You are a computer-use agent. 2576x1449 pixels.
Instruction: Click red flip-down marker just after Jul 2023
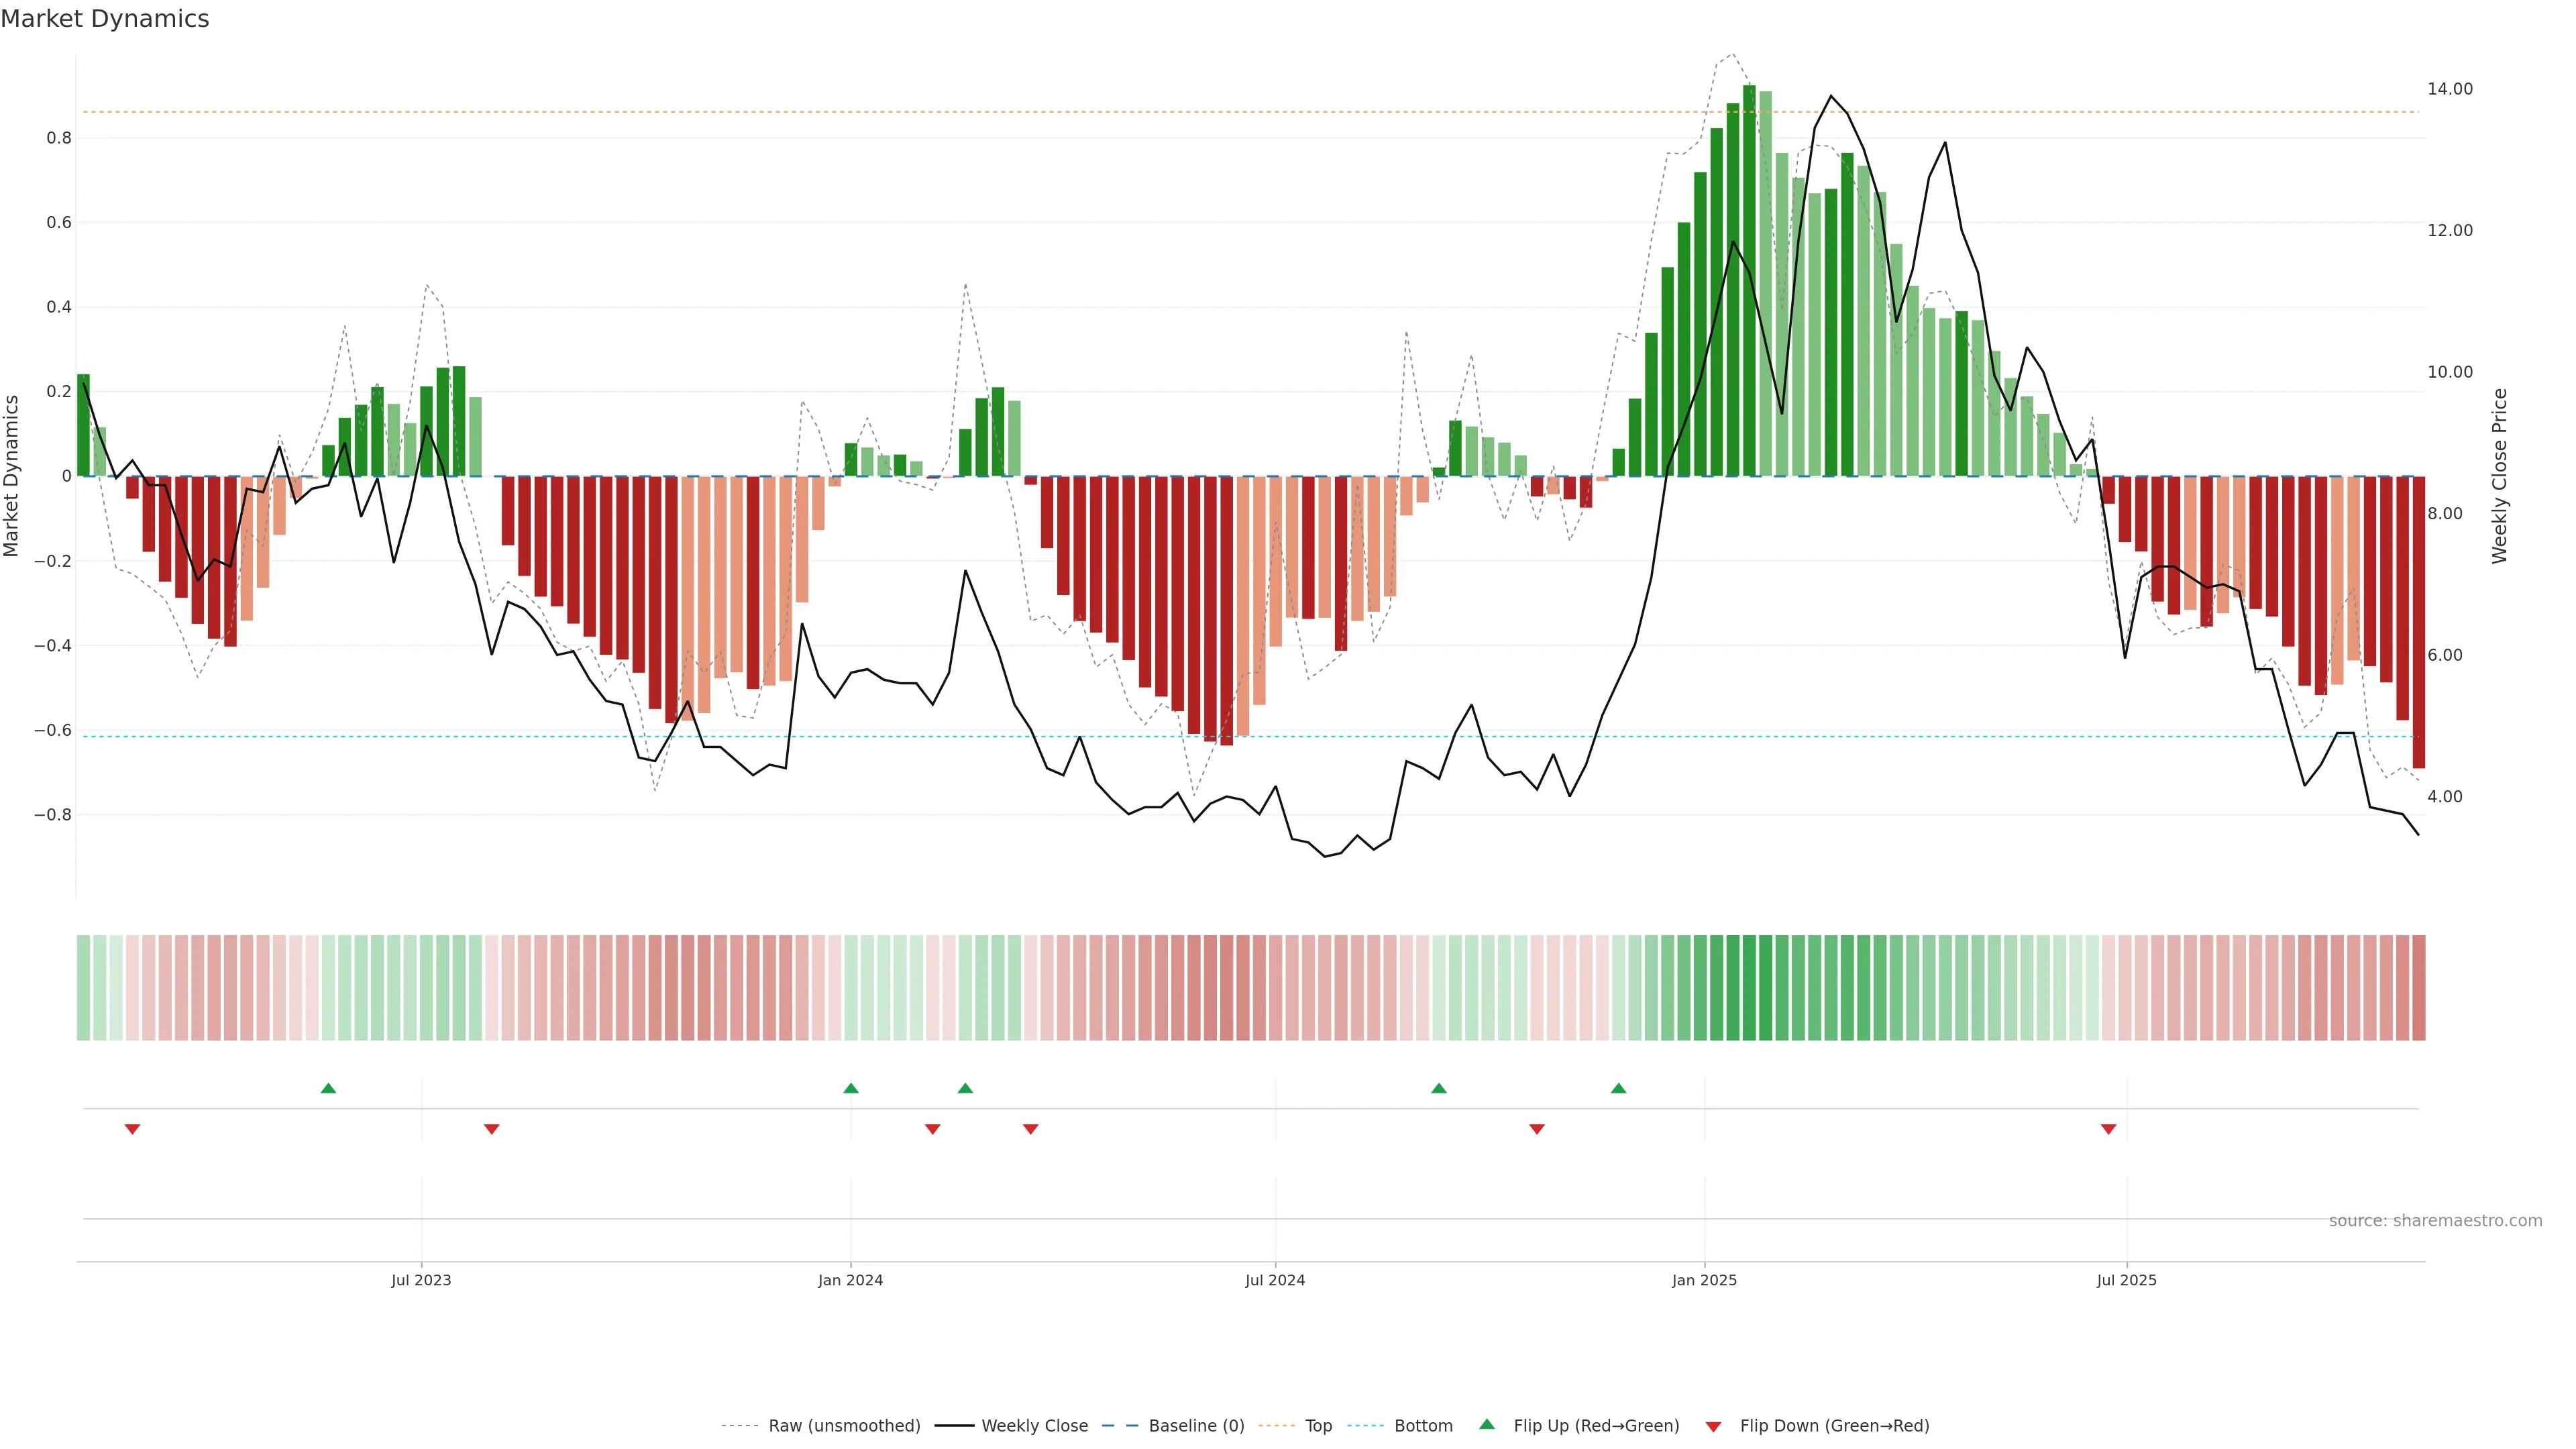pyautogui.click(x=491, y=1129)
